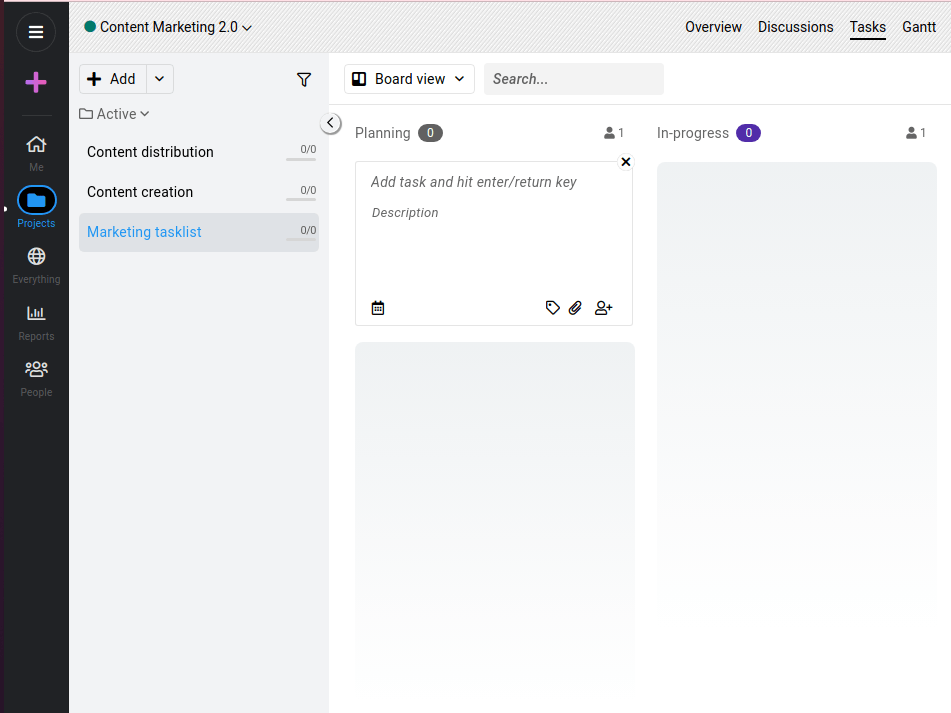The image size is (951, 713).
Task: Go to the Me home icon
Action: (36, 144)
